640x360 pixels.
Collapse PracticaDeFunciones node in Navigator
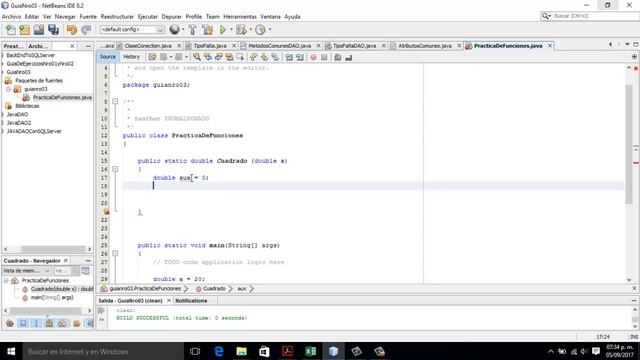coord(6,280)
